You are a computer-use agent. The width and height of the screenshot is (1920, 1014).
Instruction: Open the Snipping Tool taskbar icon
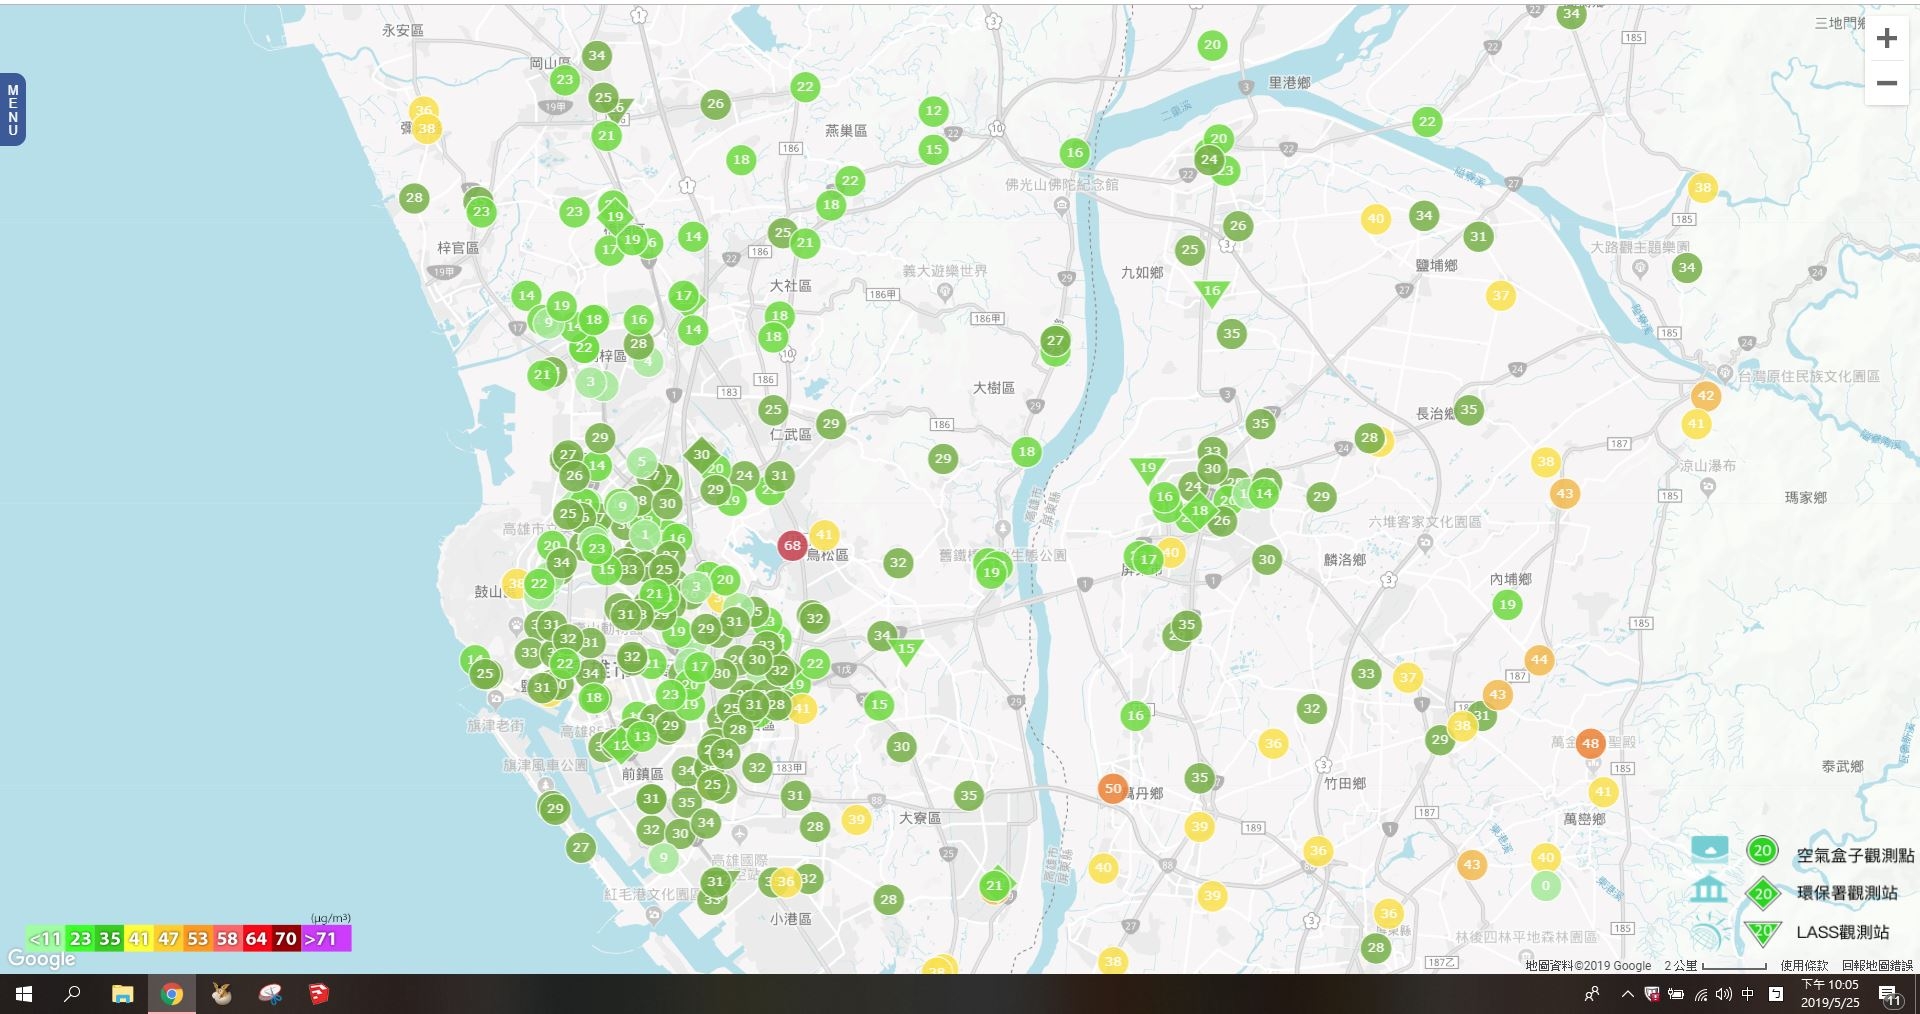click(270, 994)
